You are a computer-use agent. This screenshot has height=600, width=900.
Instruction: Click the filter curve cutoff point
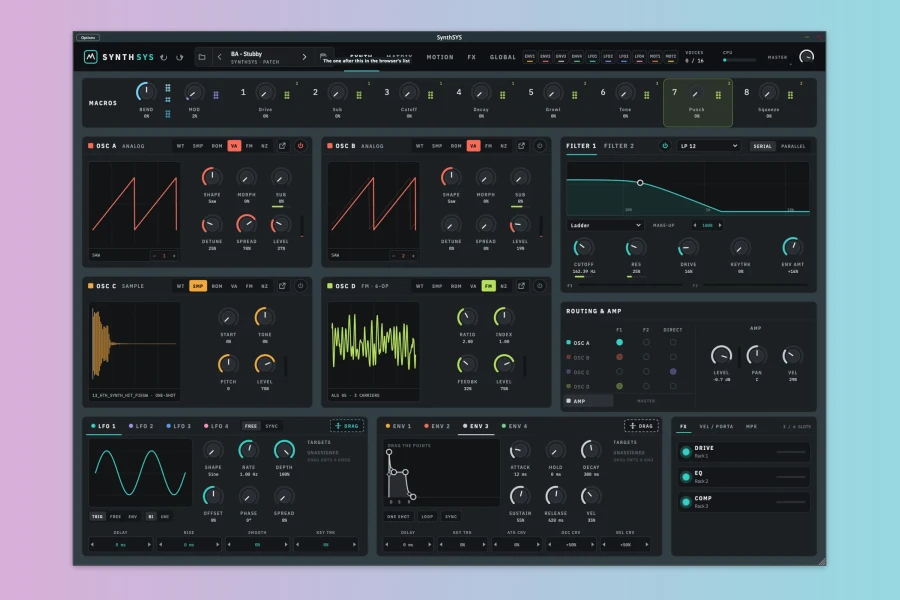640,183
